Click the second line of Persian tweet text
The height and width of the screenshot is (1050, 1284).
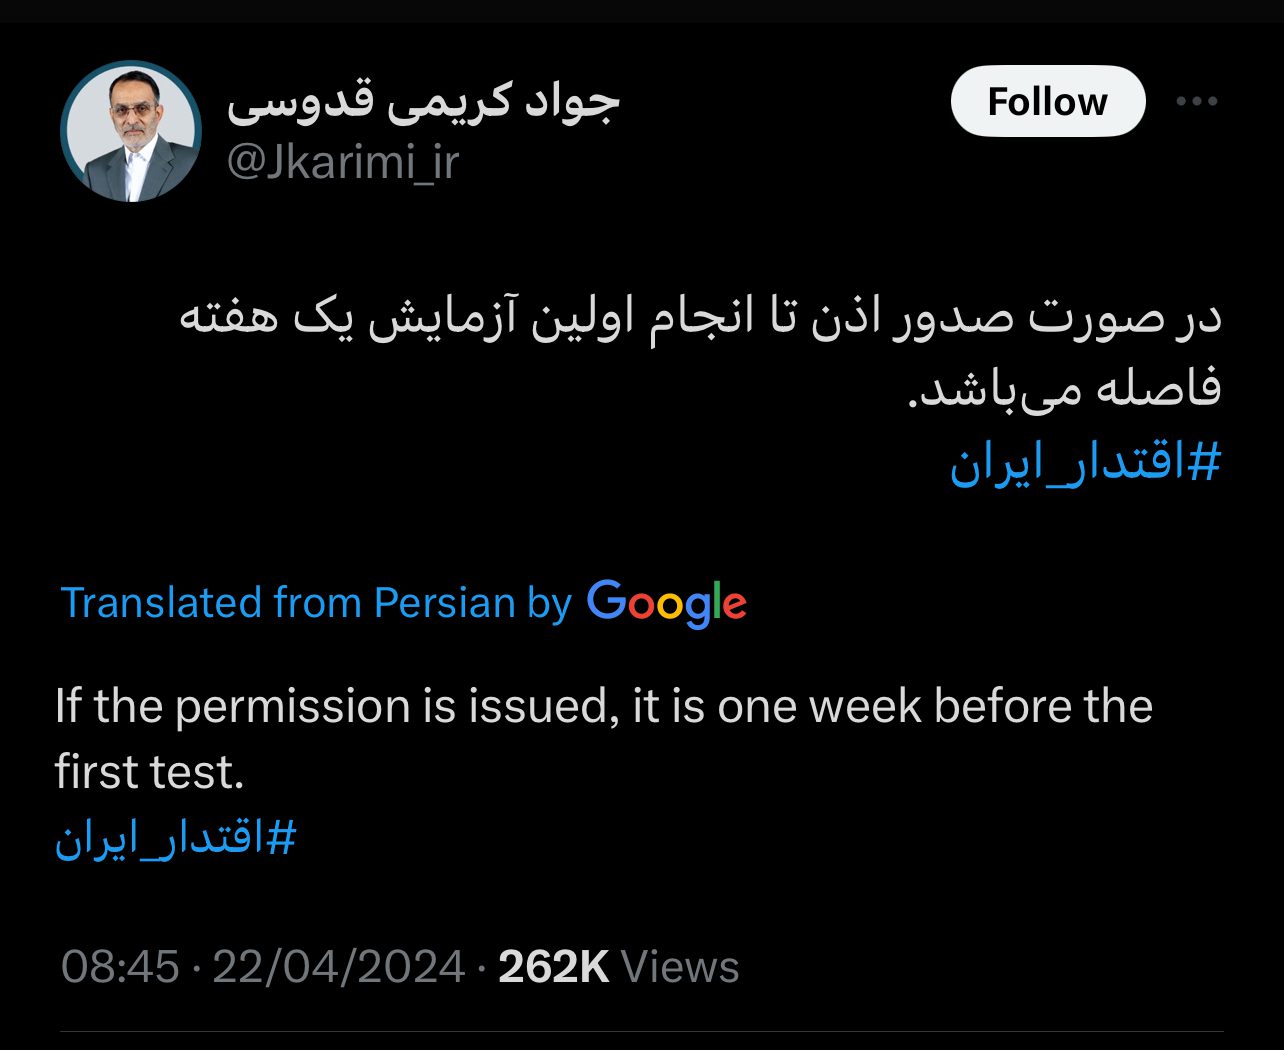[x=1064, y=389]
